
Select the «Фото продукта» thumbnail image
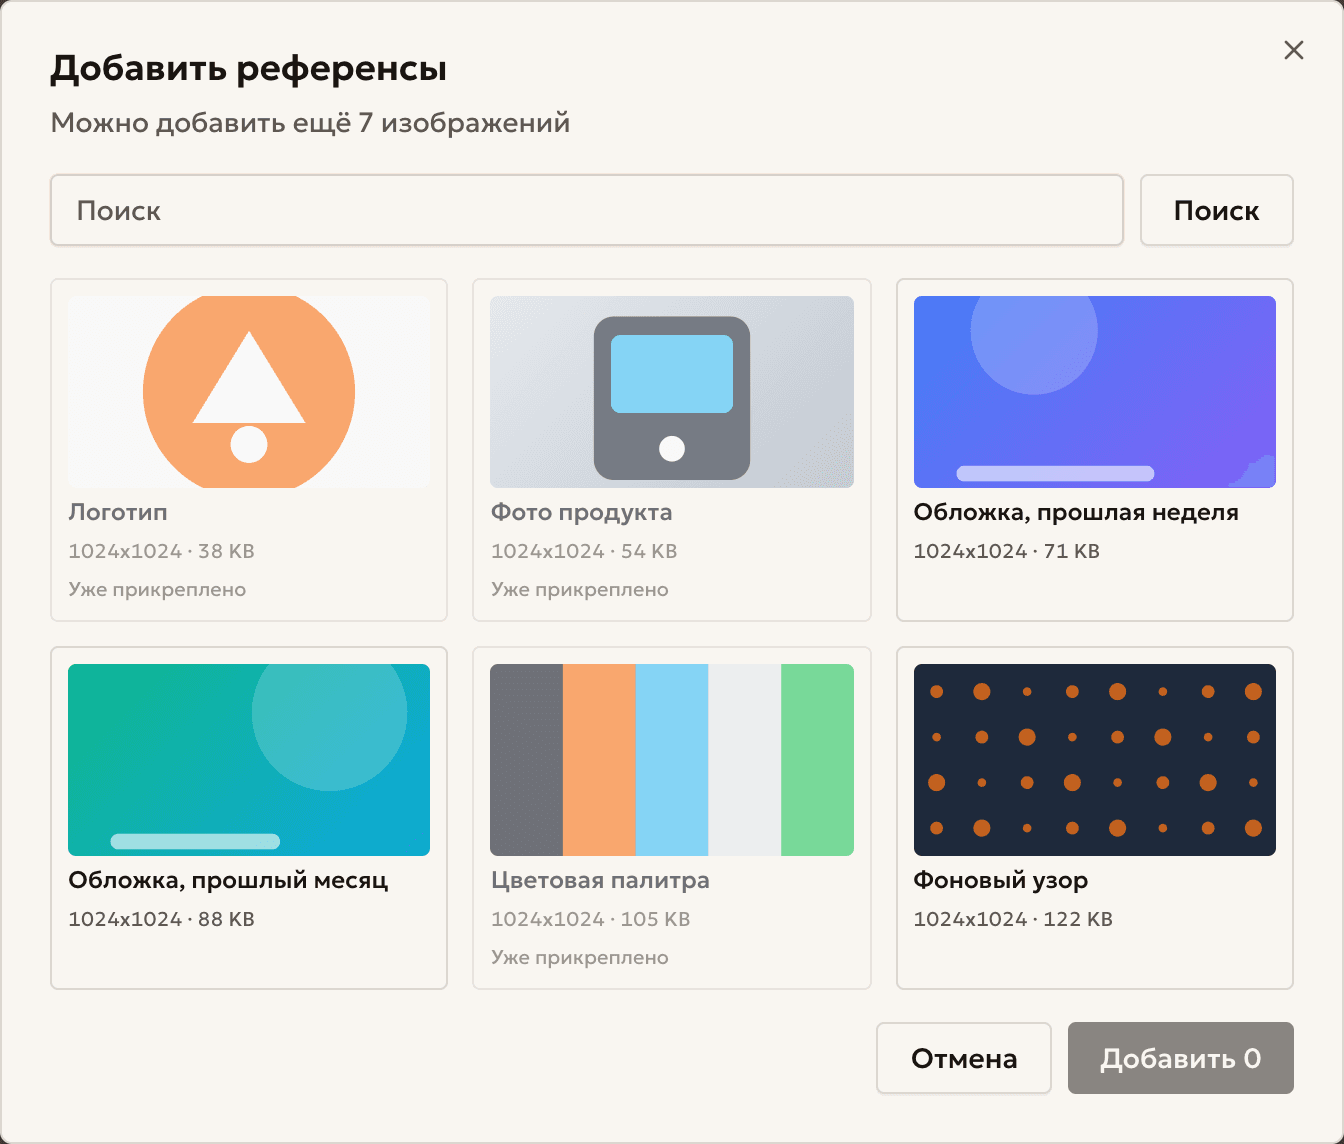[672, 392]
